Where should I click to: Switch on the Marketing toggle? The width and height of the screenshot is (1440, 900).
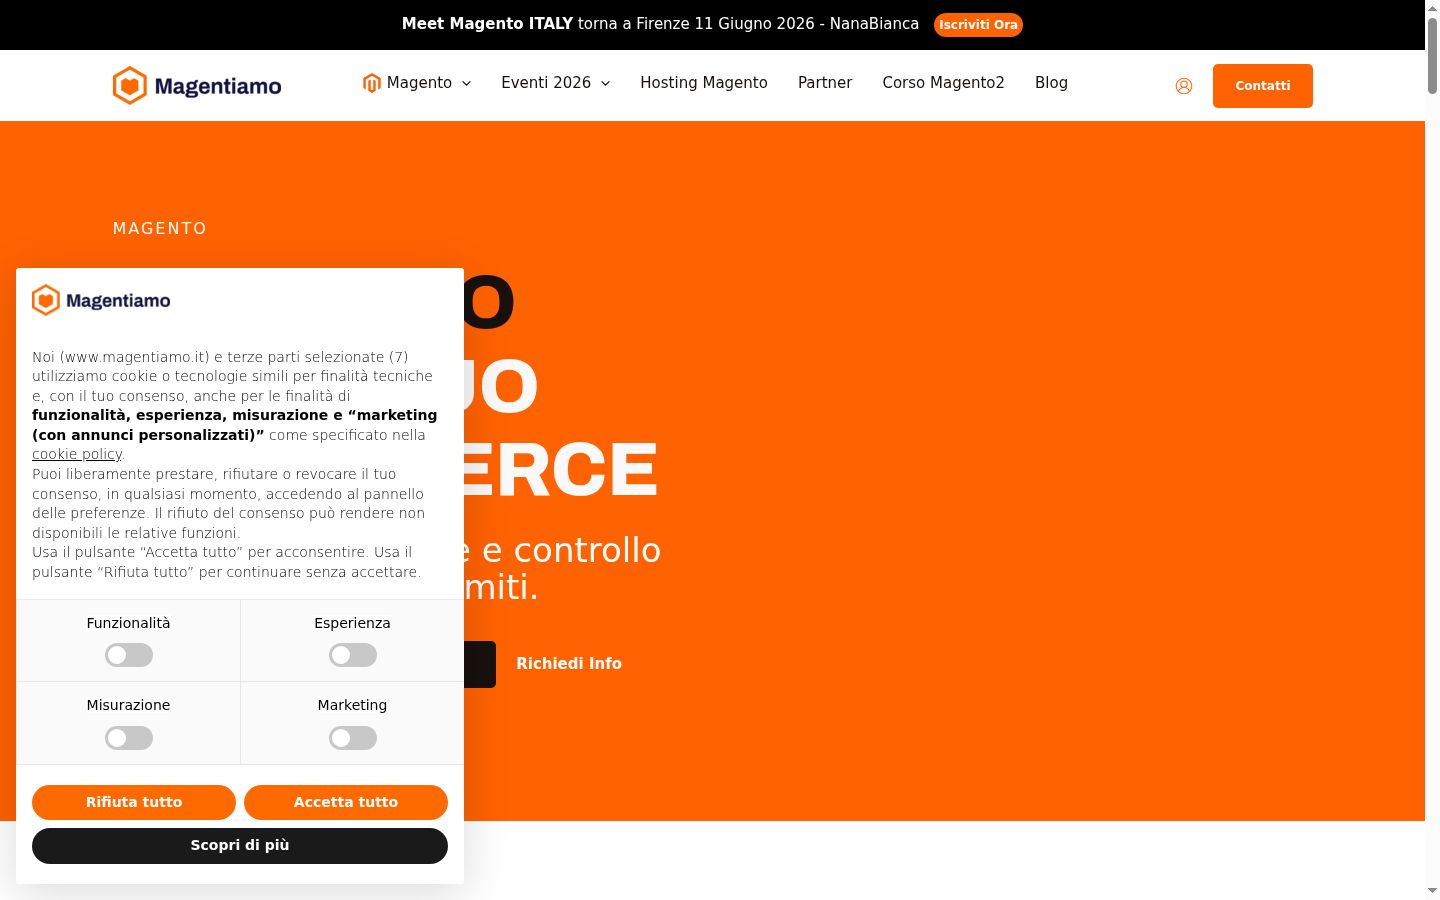353,738
